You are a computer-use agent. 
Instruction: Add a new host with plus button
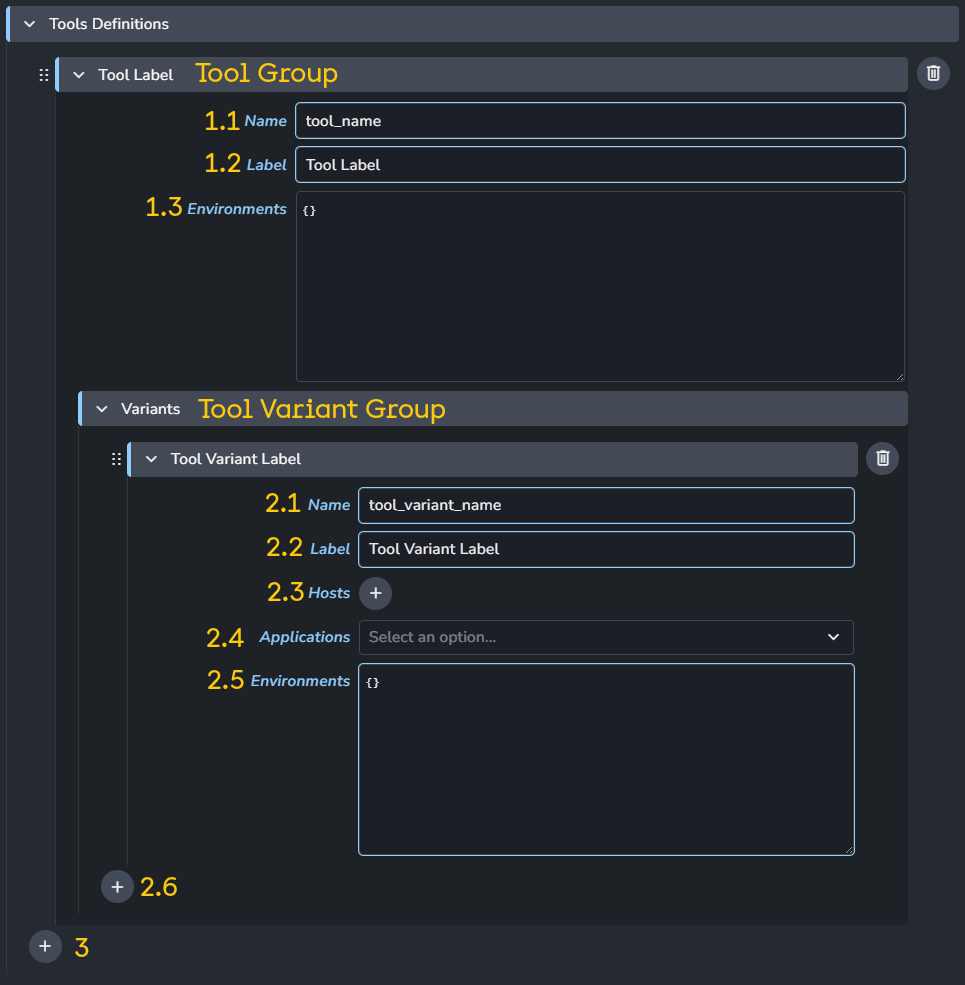click(375, 593)
